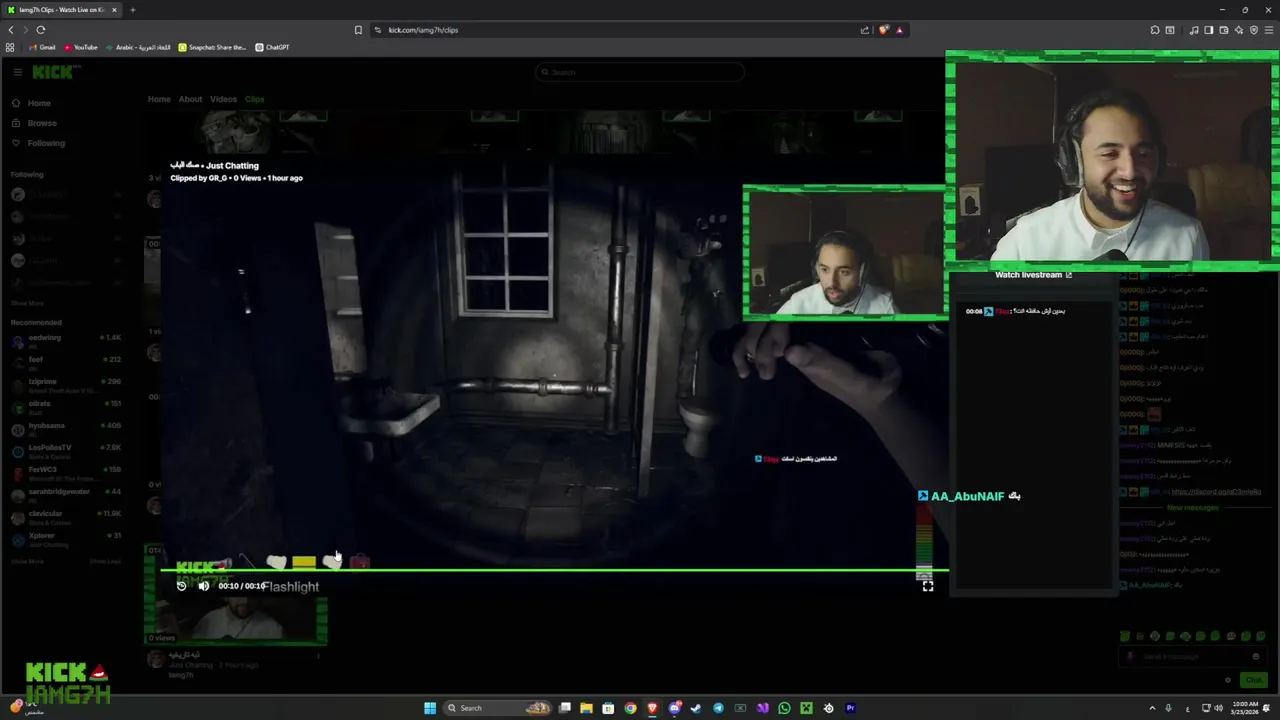Image resolution: width=1280 pixels, height=720 pixels.
Task: Click the Windows taskbar Search box
Action: 498,708
